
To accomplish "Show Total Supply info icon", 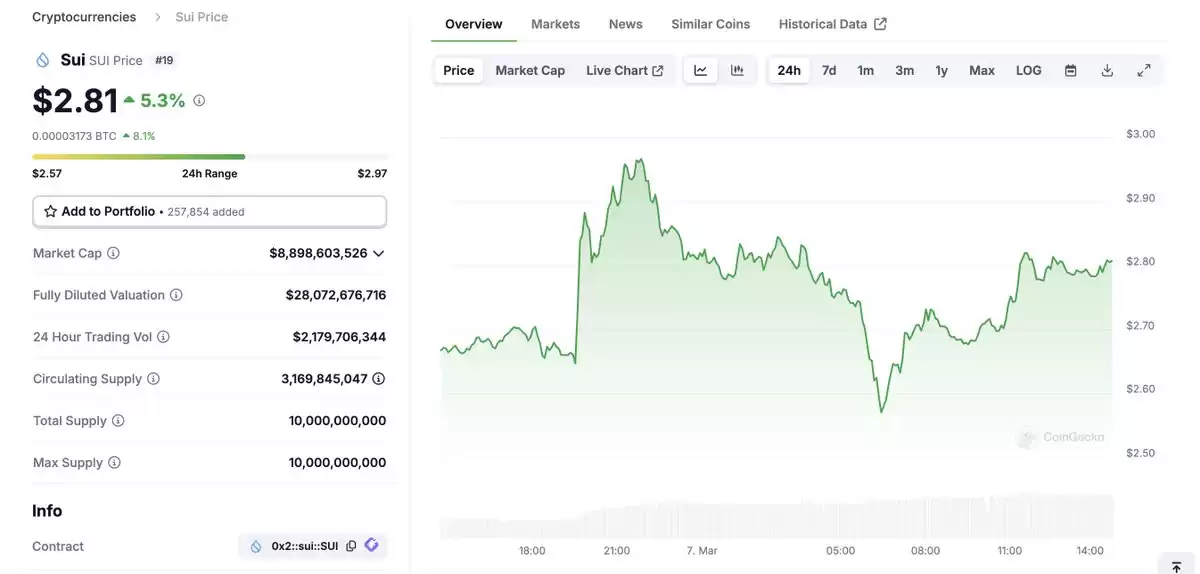I will (x=118, y=421).
